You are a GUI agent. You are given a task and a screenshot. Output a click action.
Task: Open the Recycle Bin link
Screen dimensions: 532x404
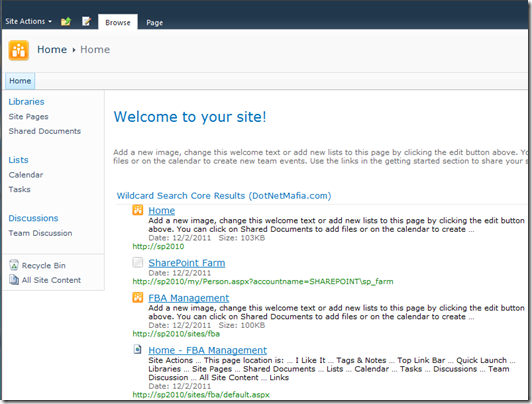[44, 266]
